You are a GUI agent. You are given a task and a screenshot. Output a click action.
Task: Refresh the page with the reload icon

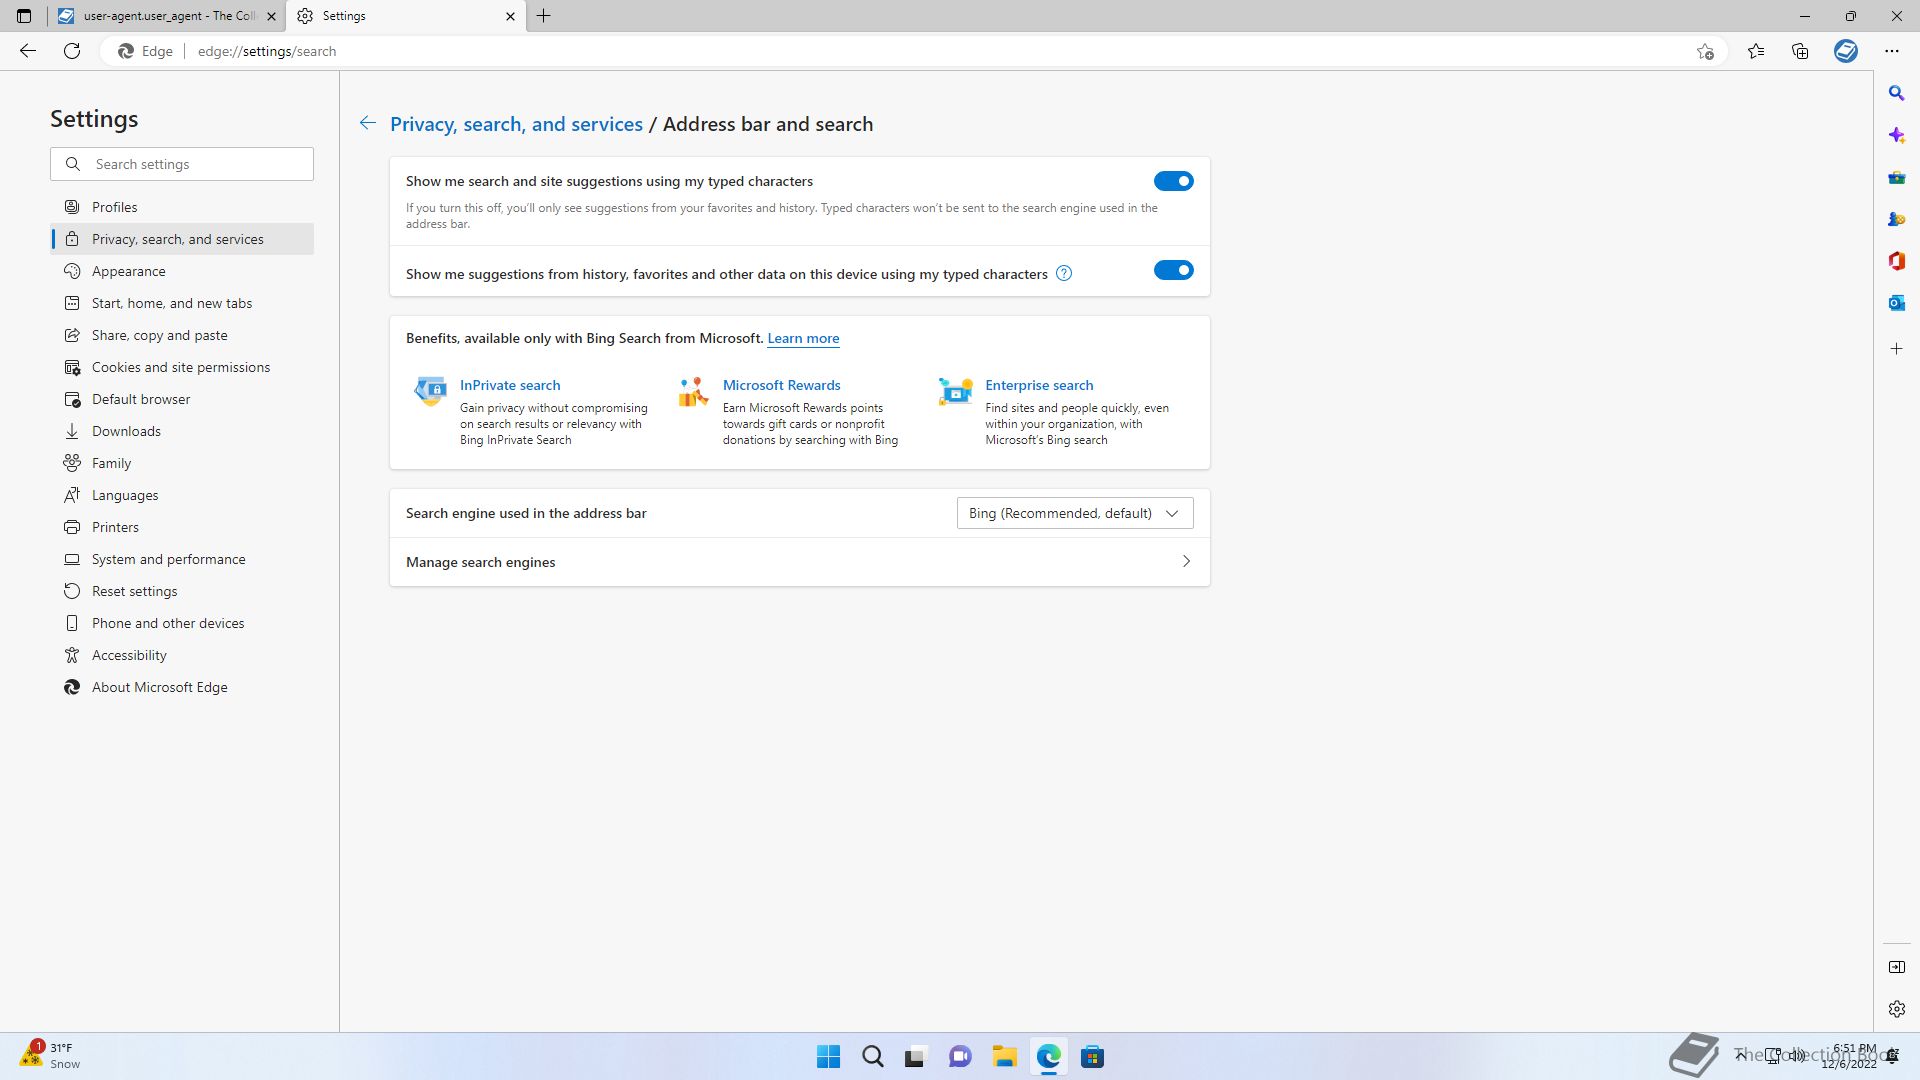coord(72,51)
